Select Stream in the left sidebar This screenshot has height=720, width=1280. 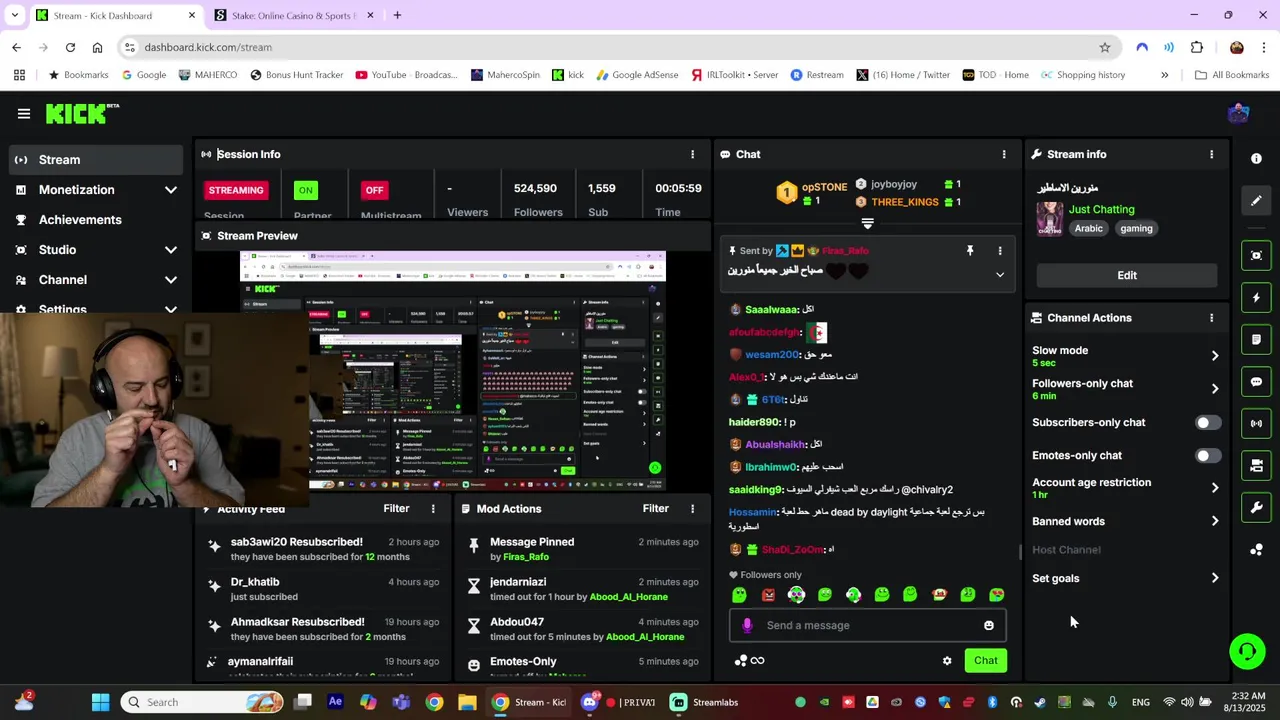coord(97,160)
